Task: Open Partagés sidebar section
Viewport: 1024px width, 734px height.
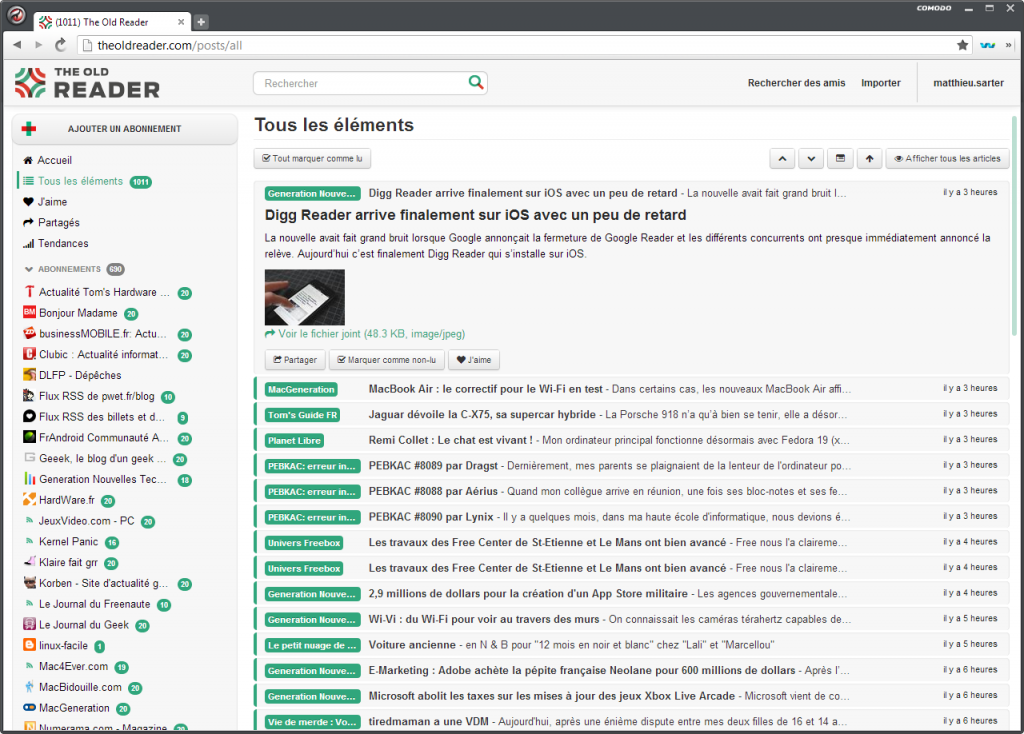Action: click(51, 223)
